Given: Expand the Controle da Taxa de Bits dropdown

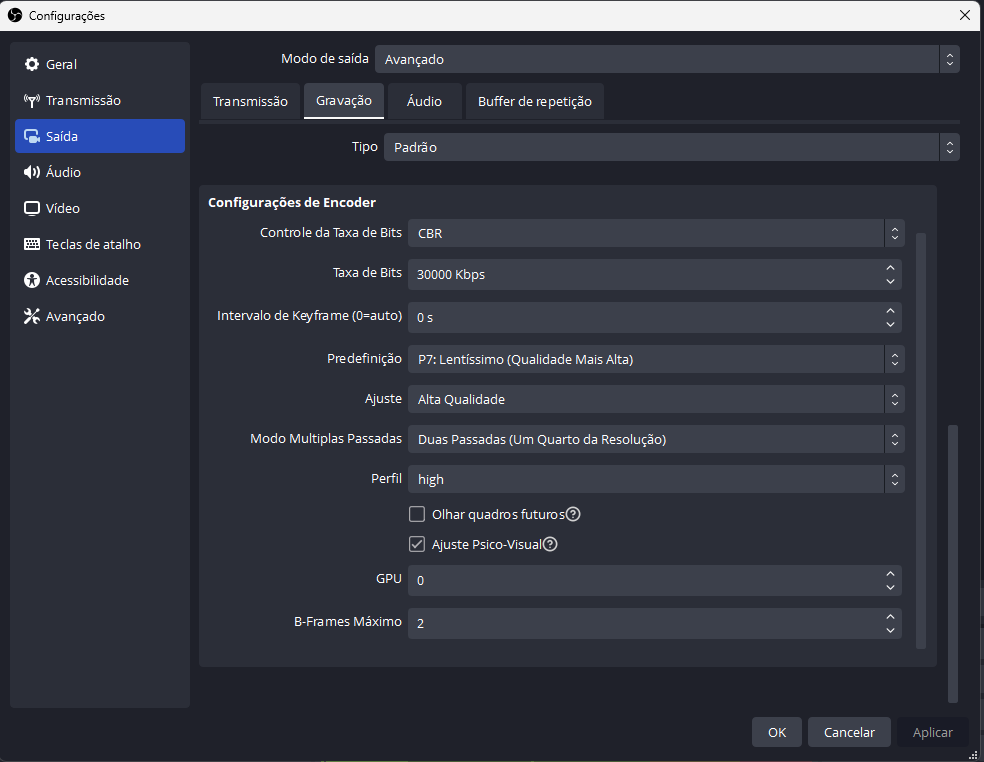Looking at the screenshot, I should click(x=656, y=233).
